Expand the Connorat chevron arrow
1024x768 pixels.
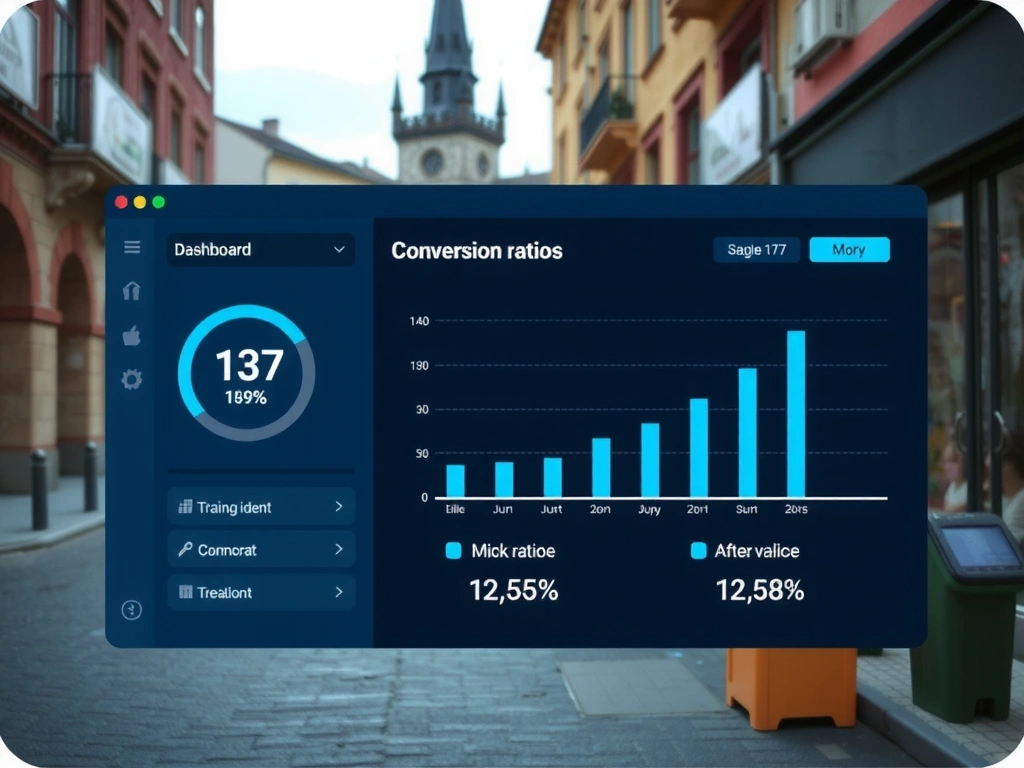pos(339,550)
